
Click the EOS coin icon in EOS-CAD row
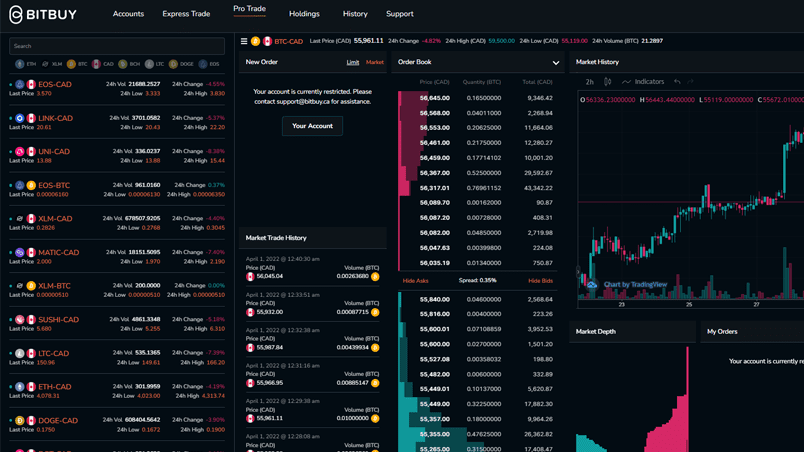(x=19, y=84)
